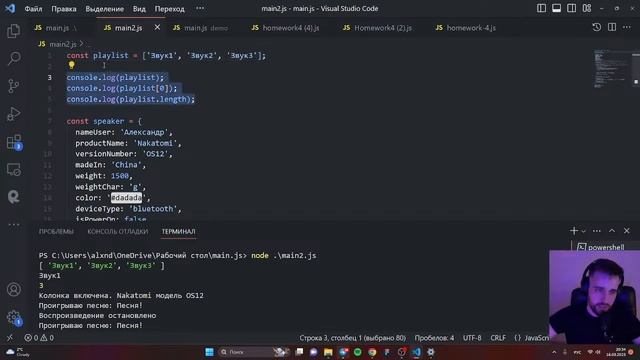Show additional activity bar views
The height and width of the screenshot is (360, 640).
[13, 224]
